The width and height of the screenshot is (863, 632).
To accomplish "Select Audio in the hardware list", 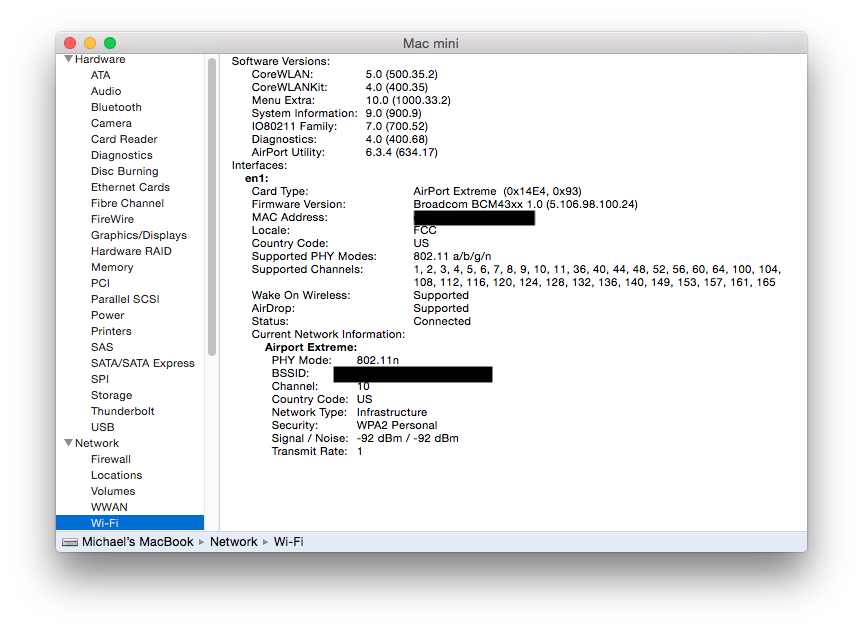I will (x=106, y=91).
